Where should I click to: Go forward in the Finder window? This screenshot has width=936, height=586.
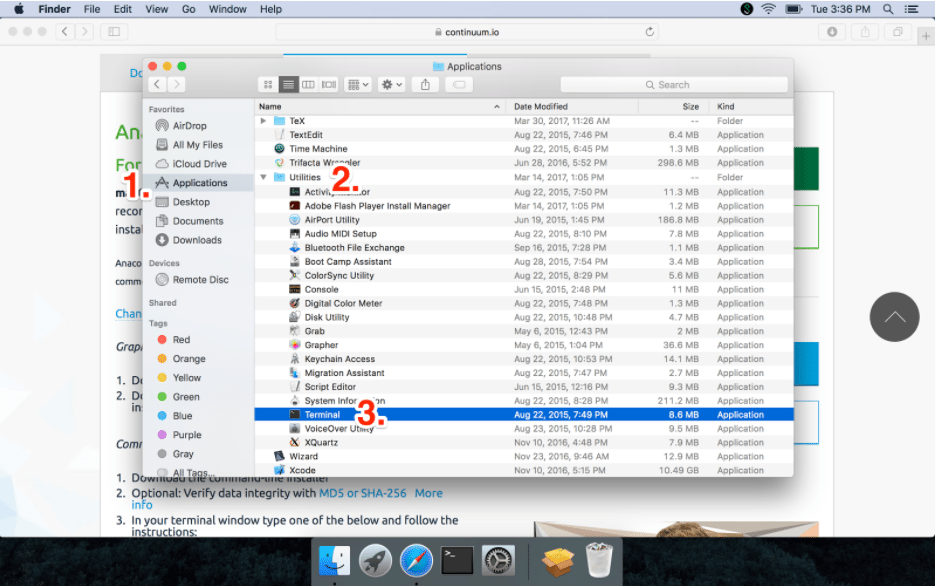pos(176,84)
